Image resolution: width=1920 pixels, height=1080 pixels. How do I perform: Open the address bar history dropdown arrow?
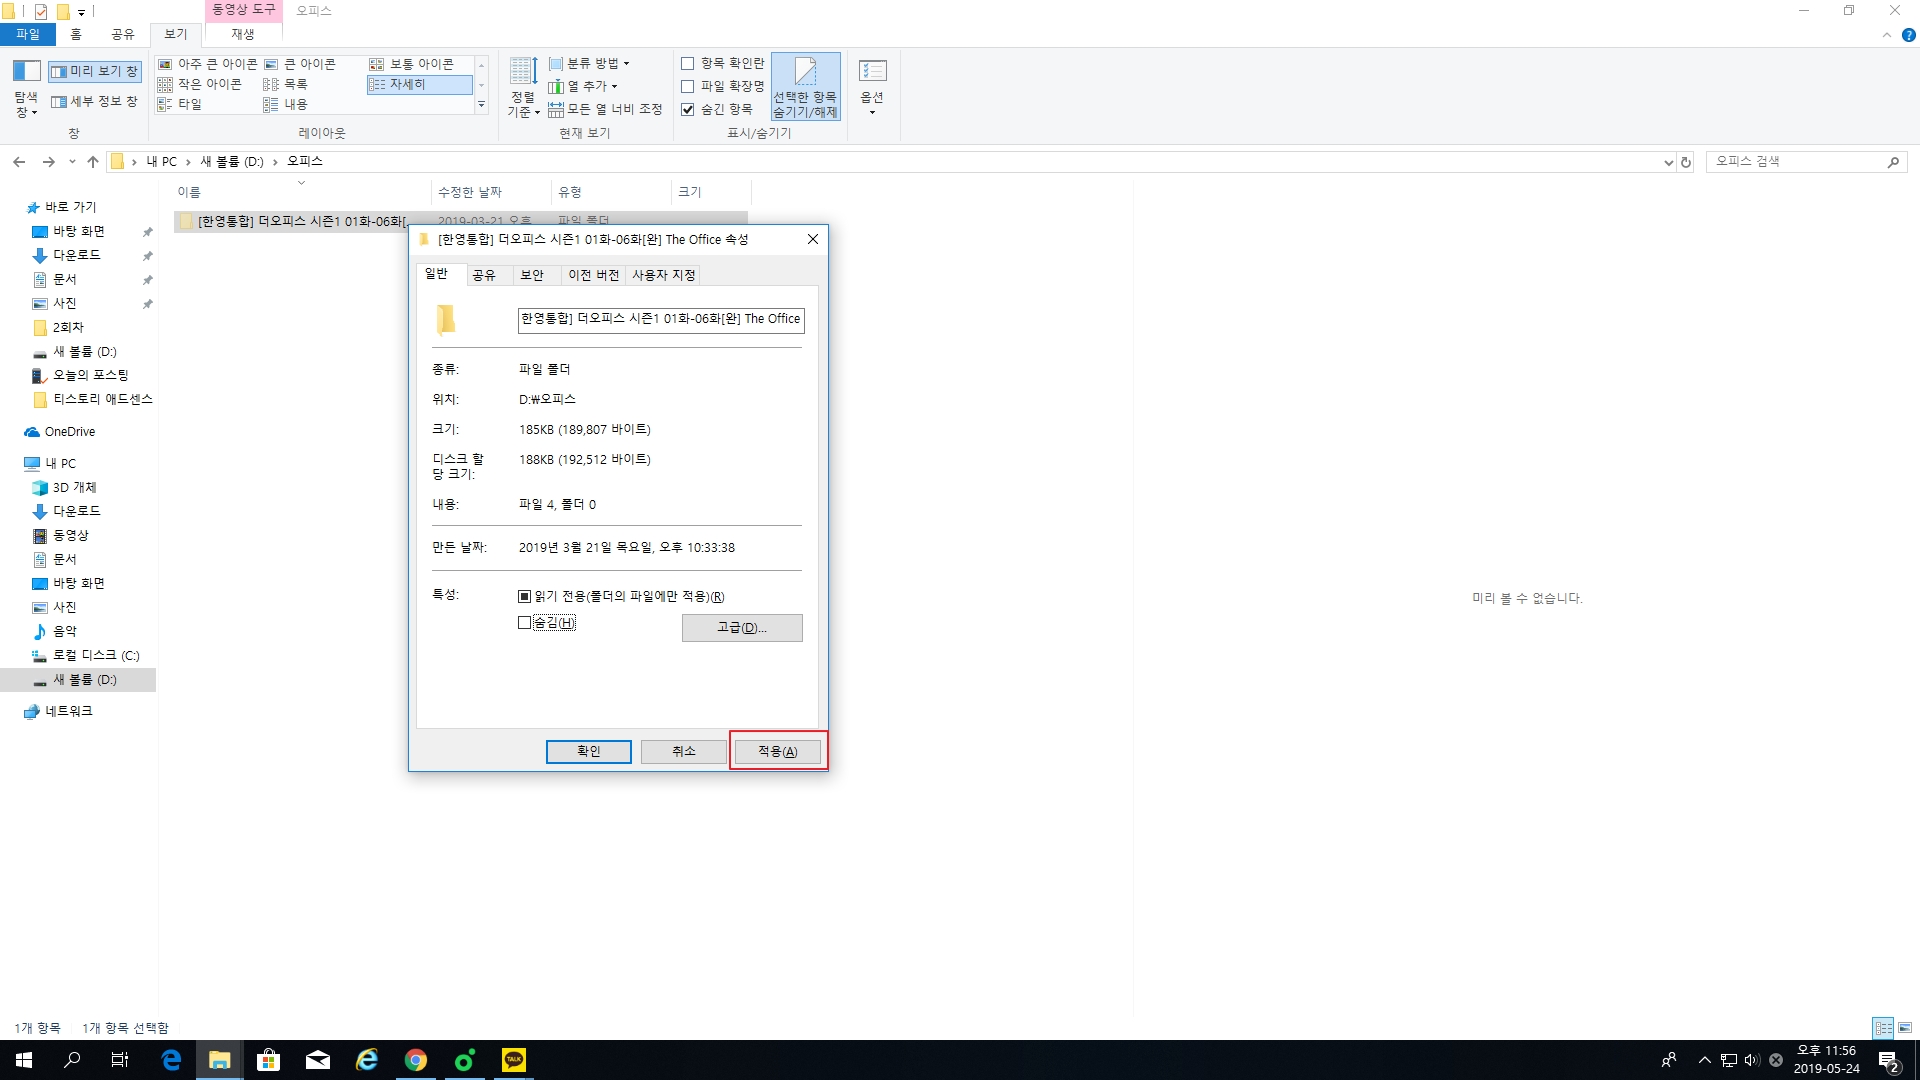[x=1668, y=162]
